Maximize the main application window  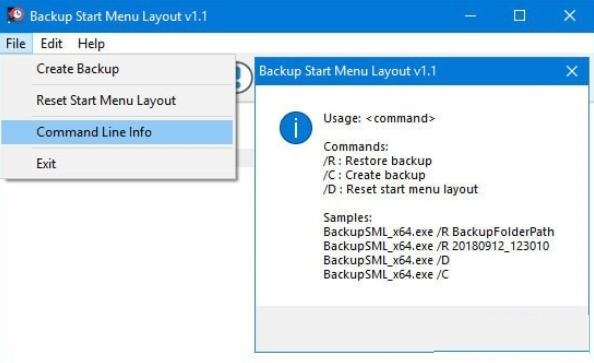[519, 16]
